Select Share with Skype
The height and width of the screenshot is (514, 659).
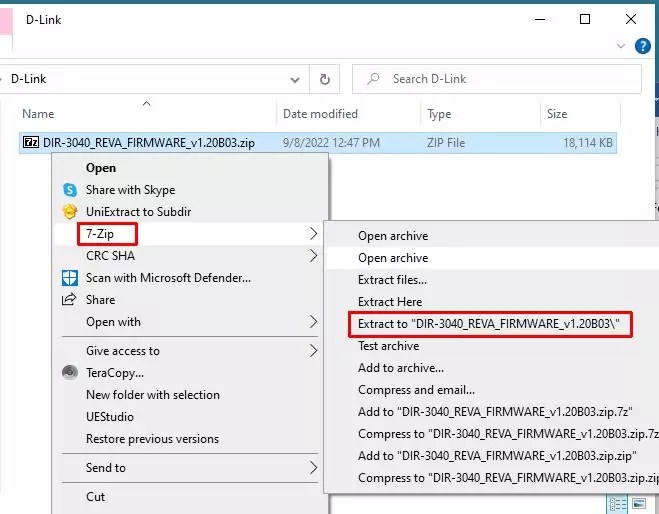130,190
